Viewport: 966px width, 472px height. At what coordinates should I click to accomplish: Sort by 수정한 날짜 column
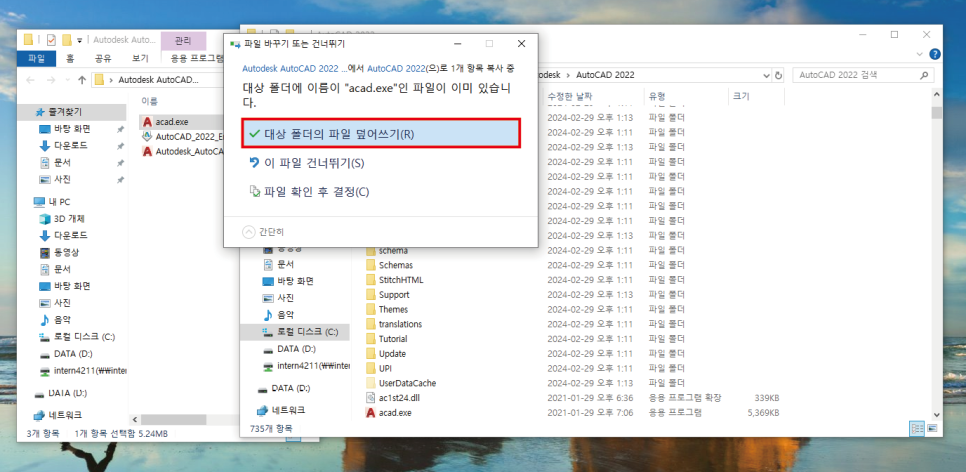(x=570, y=97)
